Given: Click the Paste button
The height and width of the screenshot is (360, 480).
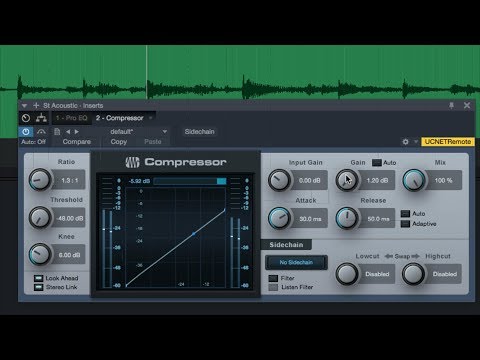Looking at the screenshot, I should (x=153, y=142).
